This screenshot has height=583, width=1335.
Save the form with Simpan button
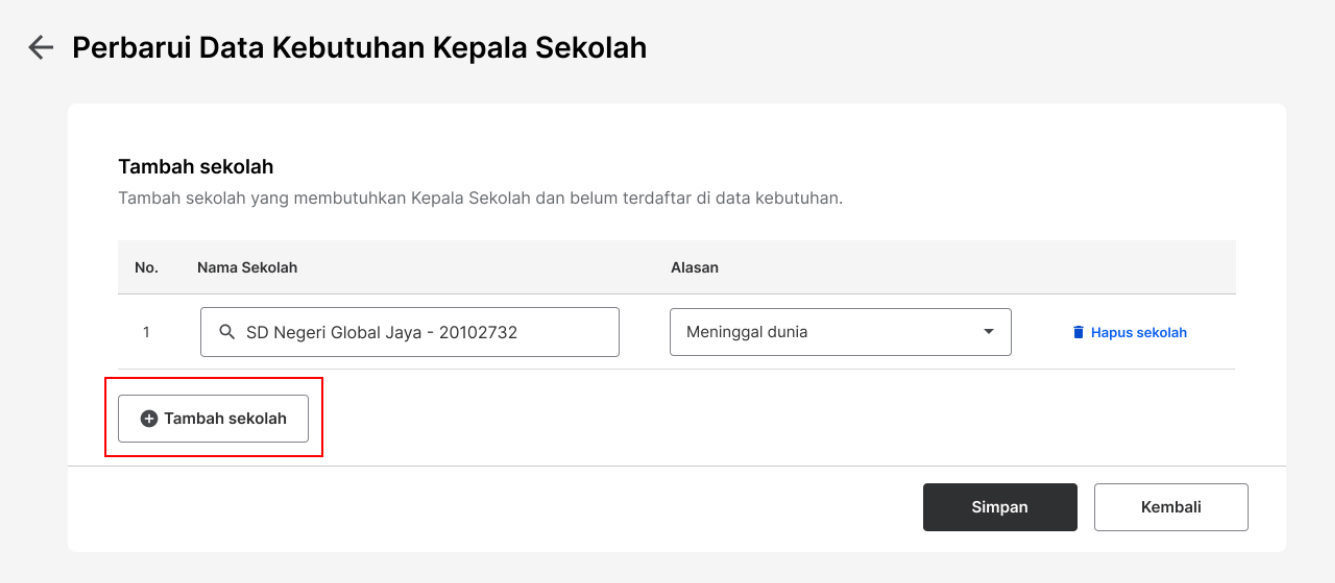[x=1000, y=507]
